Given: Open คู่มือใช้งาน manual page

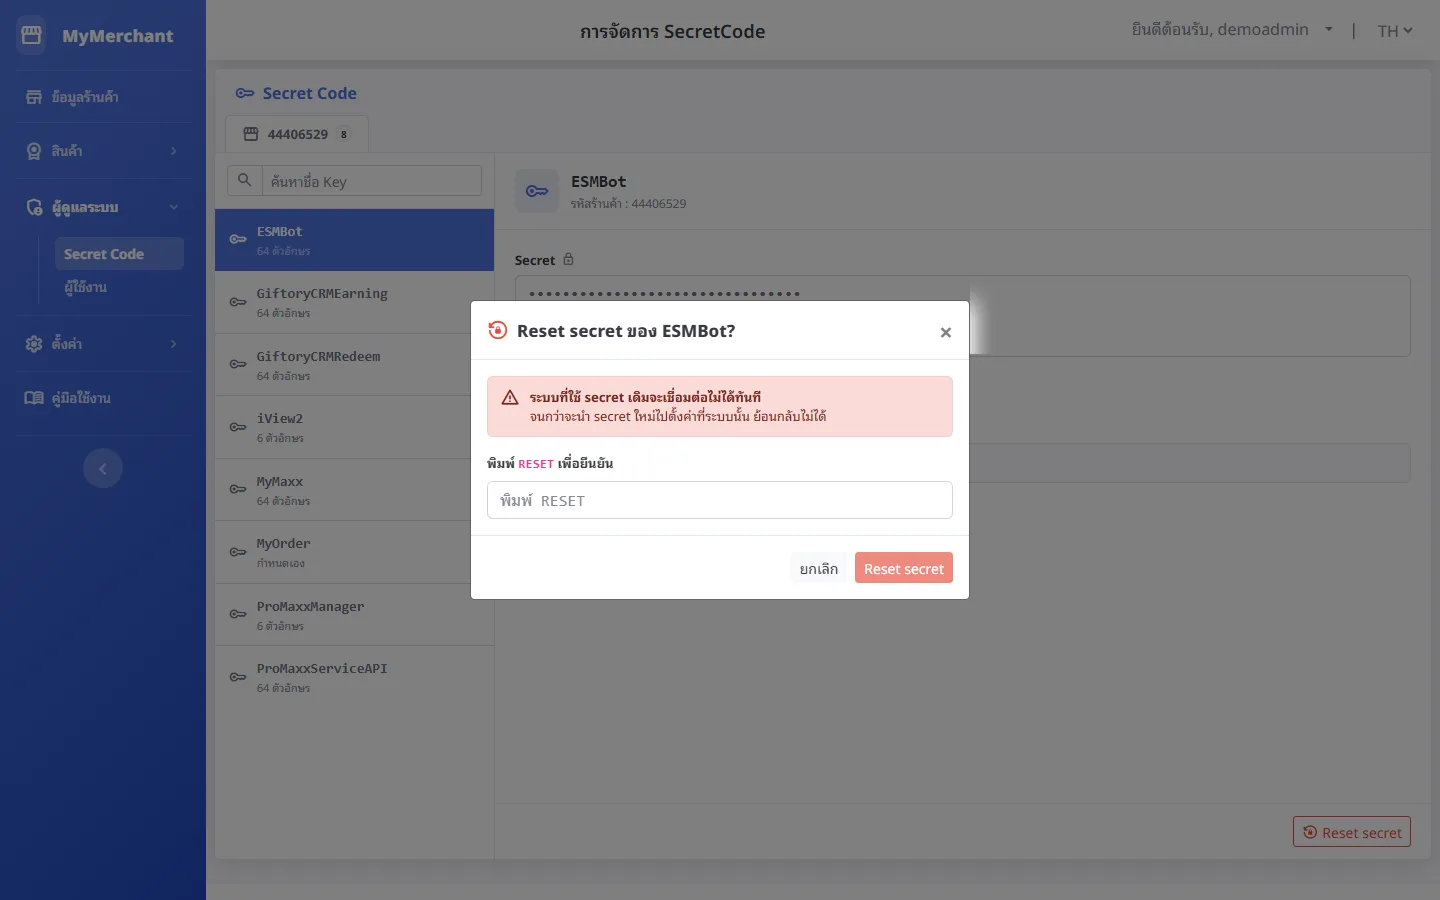Looking at the screenshot, I should point(103,398).
